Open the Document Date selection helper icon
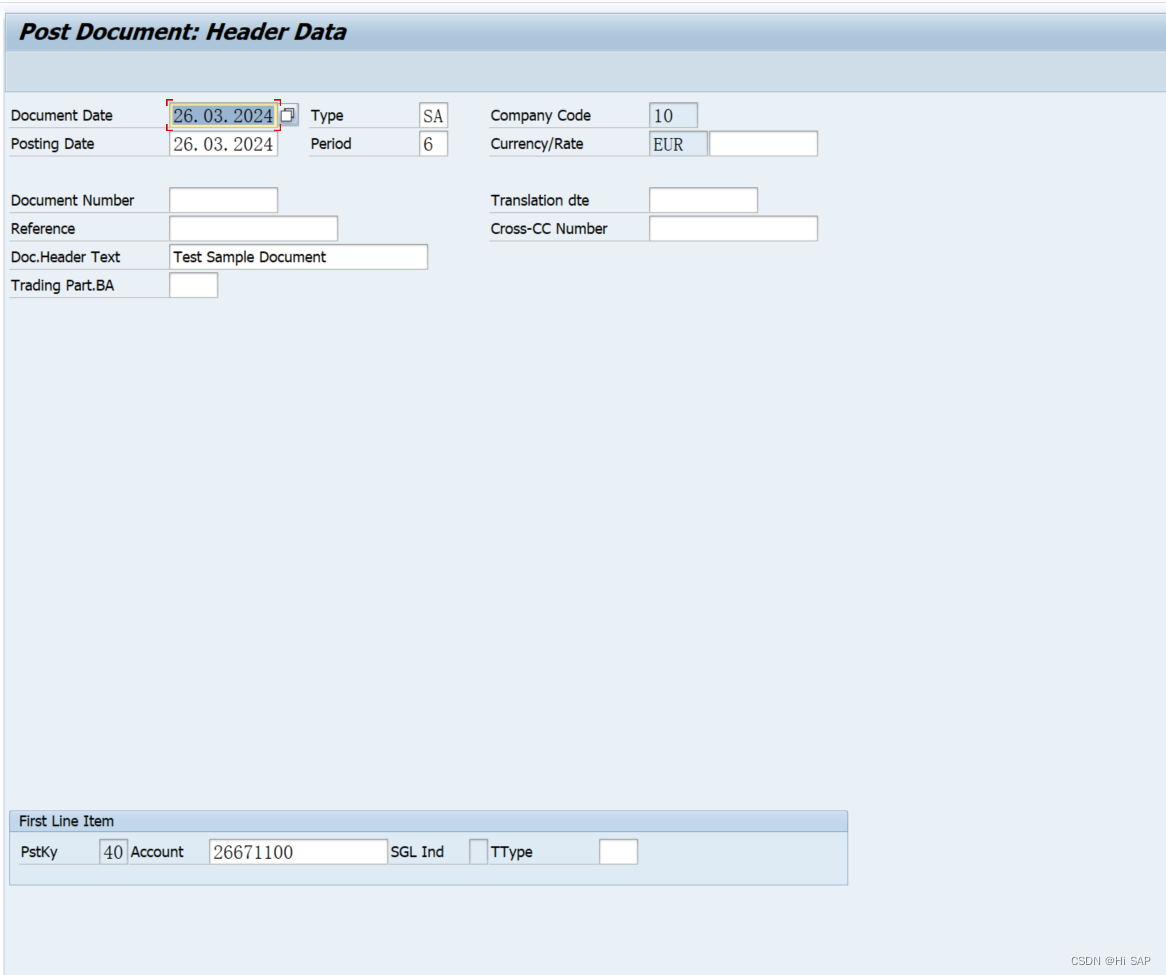 290,115
